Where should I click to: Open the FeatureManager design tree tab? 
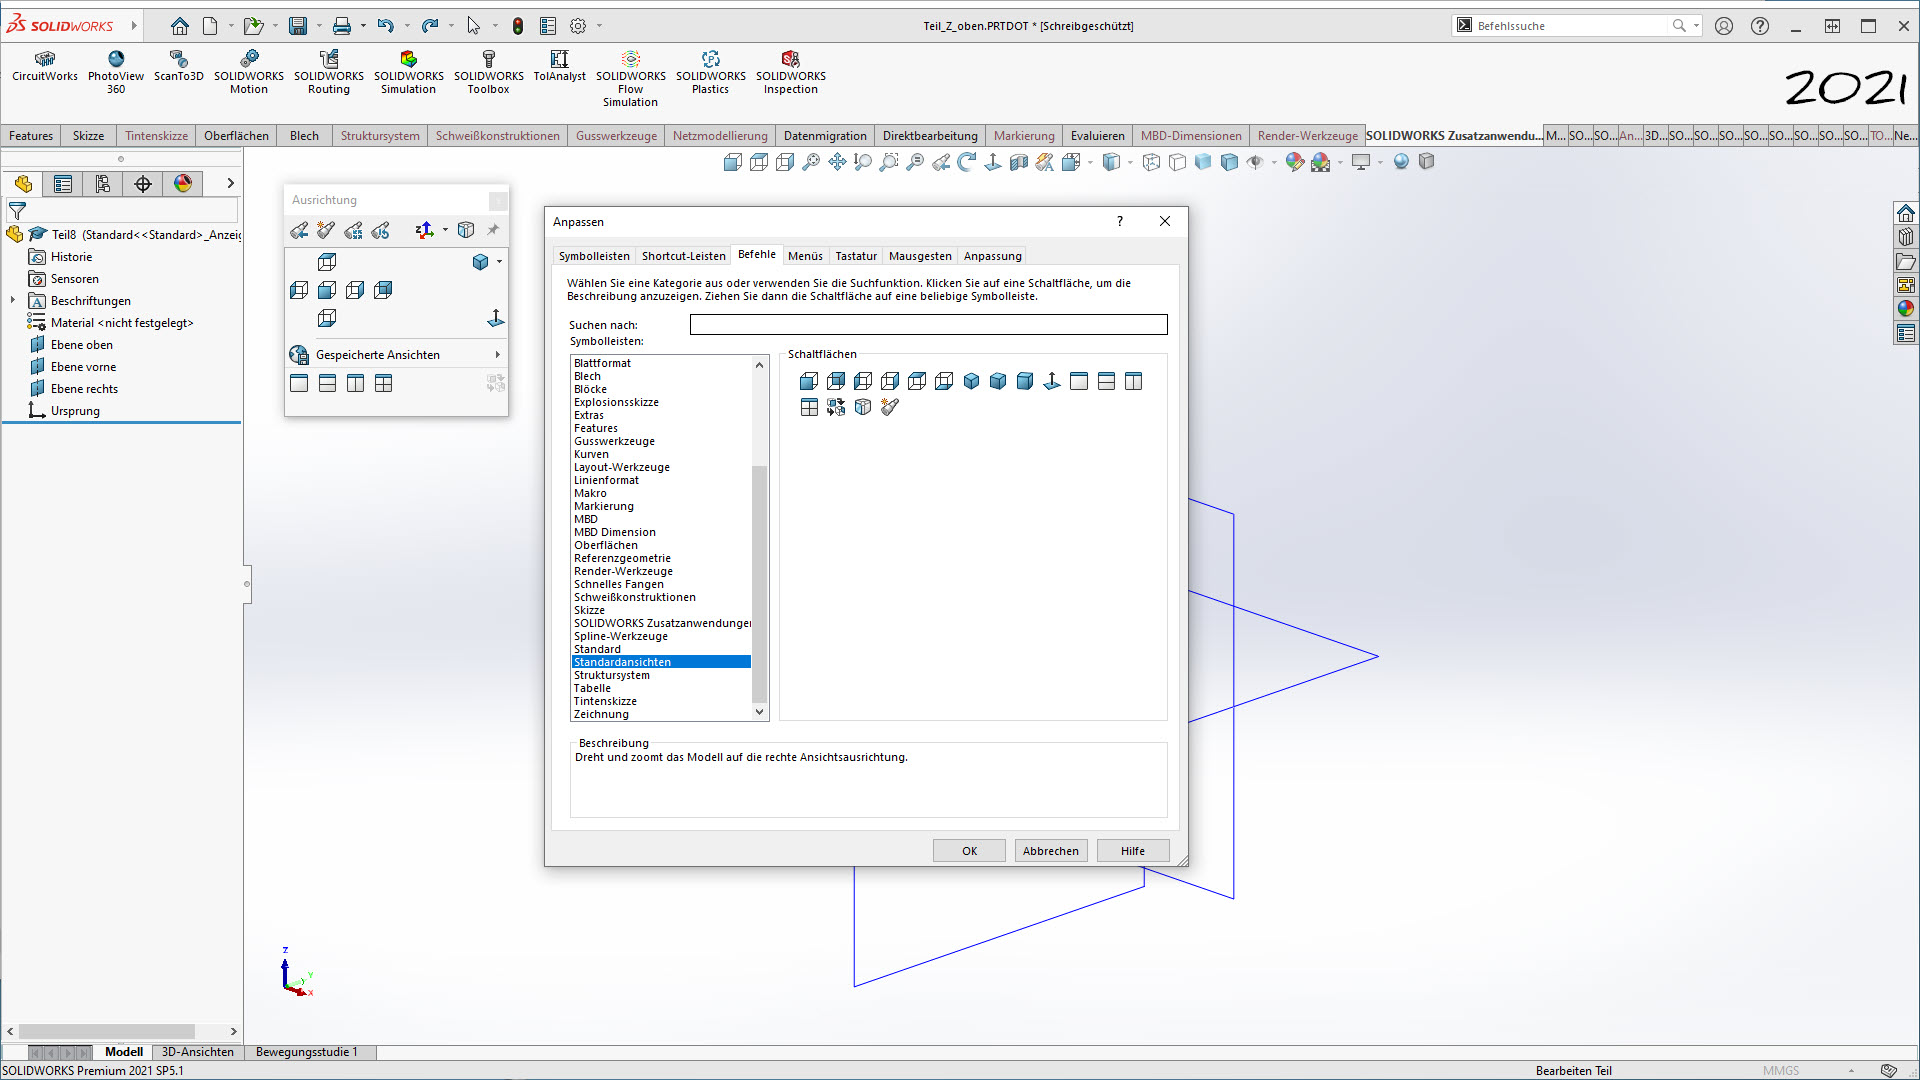[23, 184]
